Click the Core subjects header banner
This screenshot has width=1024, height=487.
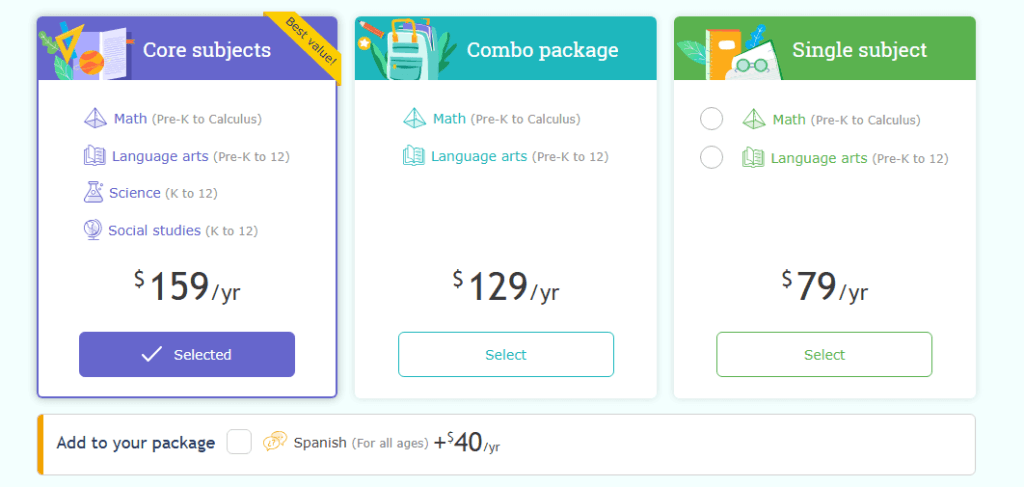(206, 50)
